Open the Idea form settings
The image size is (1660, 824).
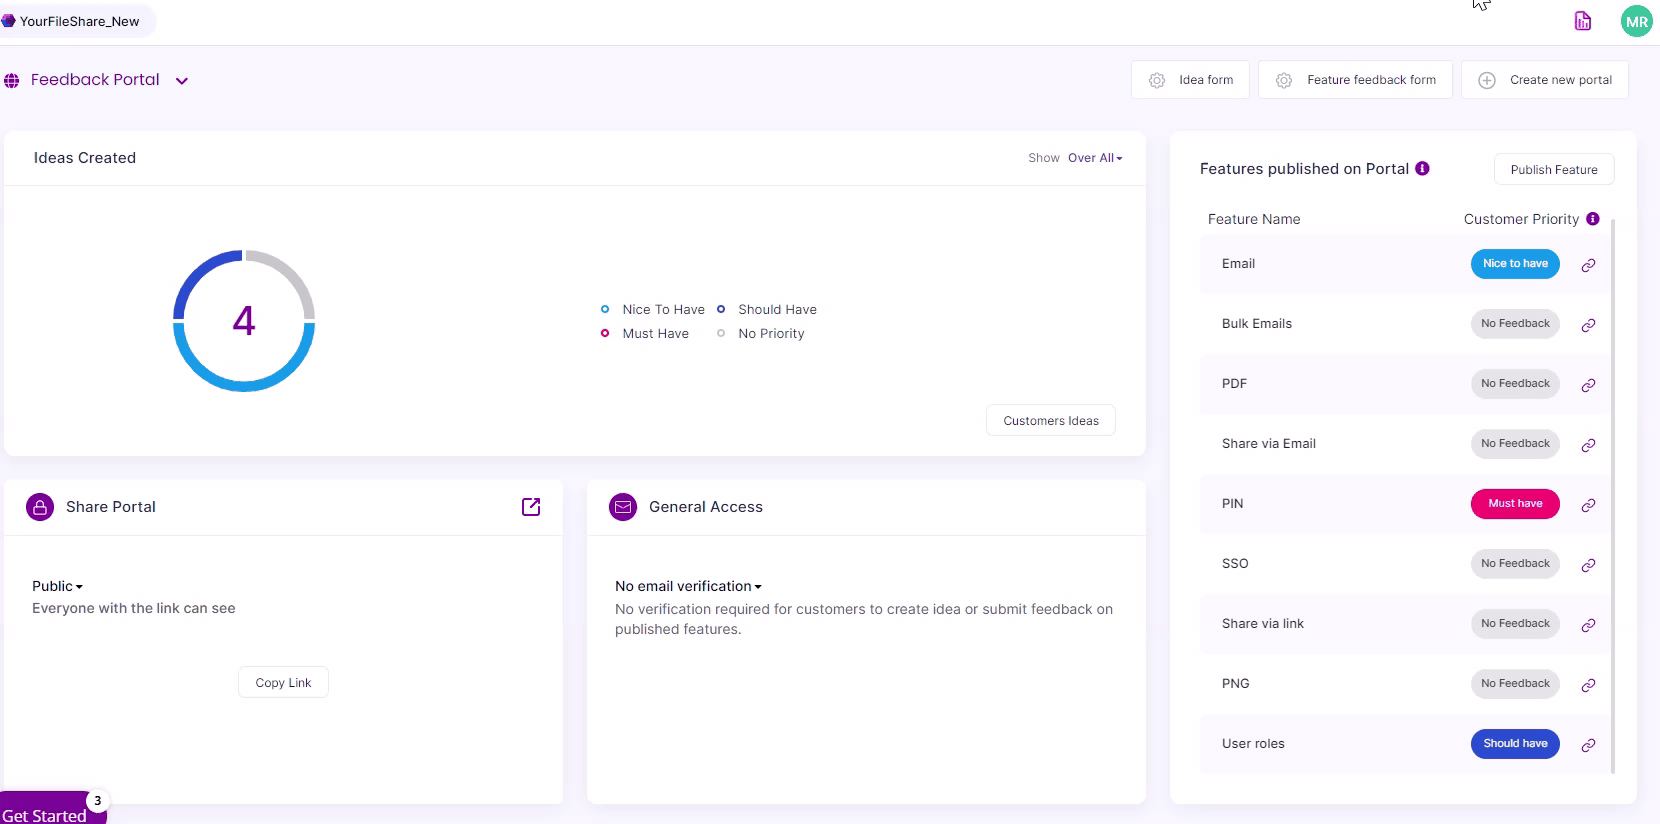tap(1190, 80)
